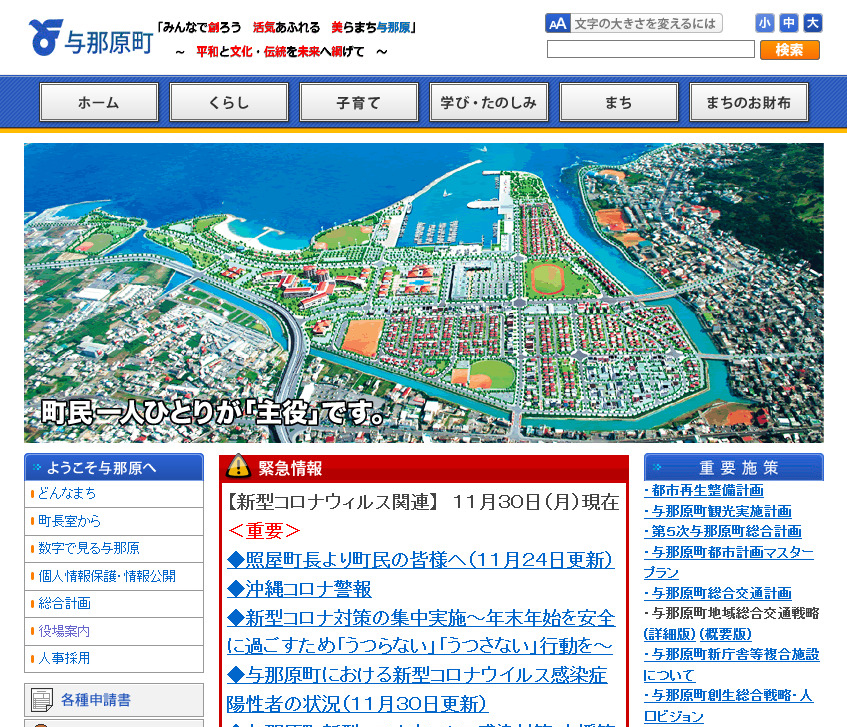Open the 子育て navigation tab
The image size is (847, 727).
tap(359, 102)
